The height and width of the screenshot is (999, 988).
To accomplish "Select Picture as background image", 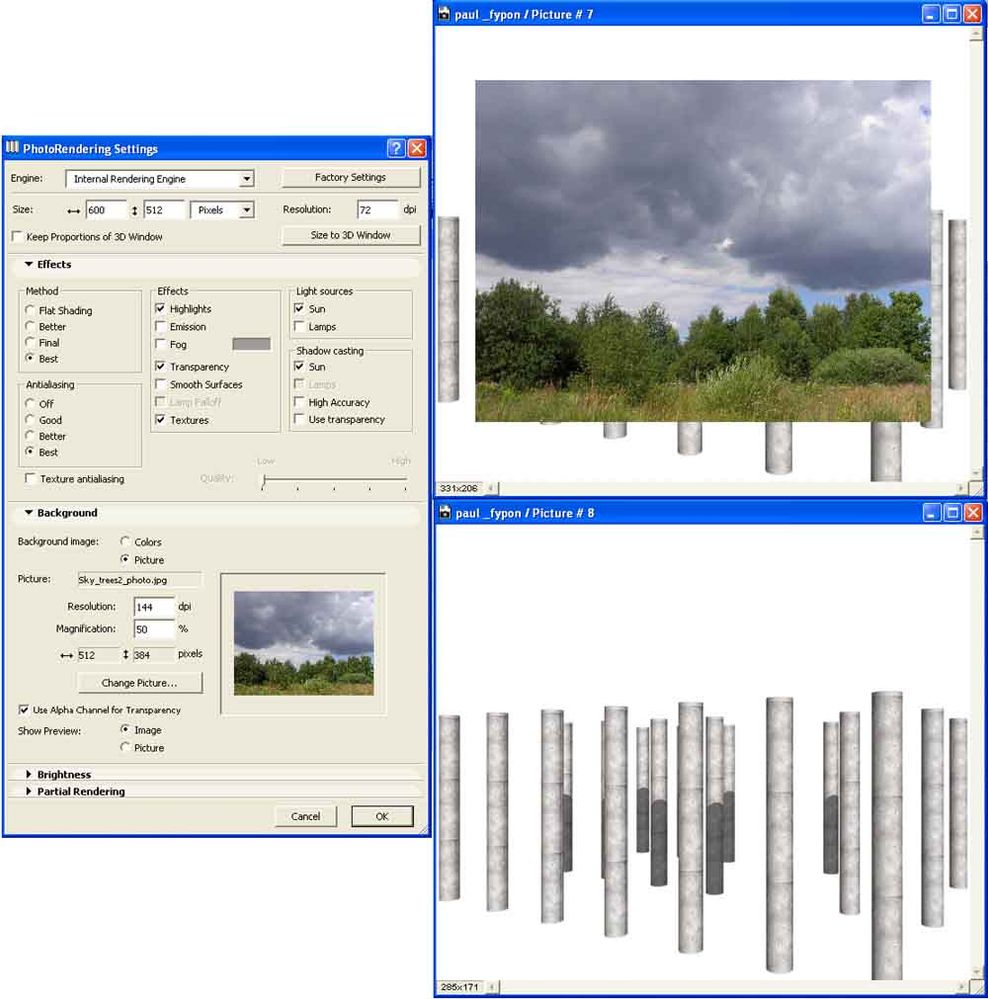I will [x=125, y=559].
